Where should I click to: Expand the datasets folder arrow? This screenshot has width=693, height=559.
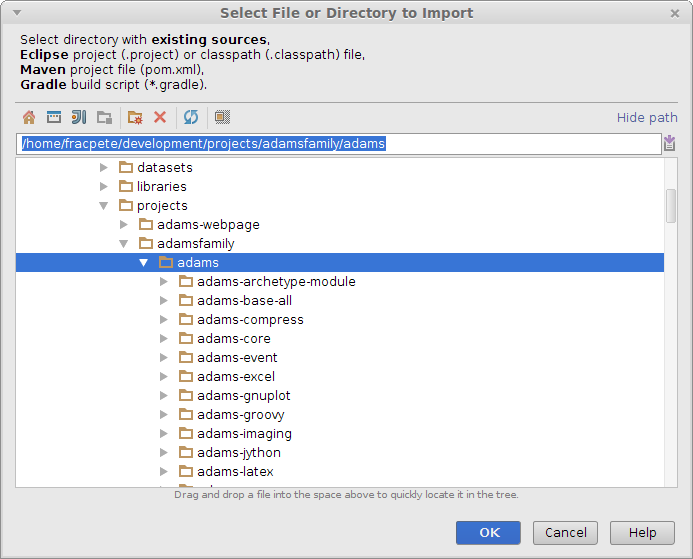pos(104,168)
